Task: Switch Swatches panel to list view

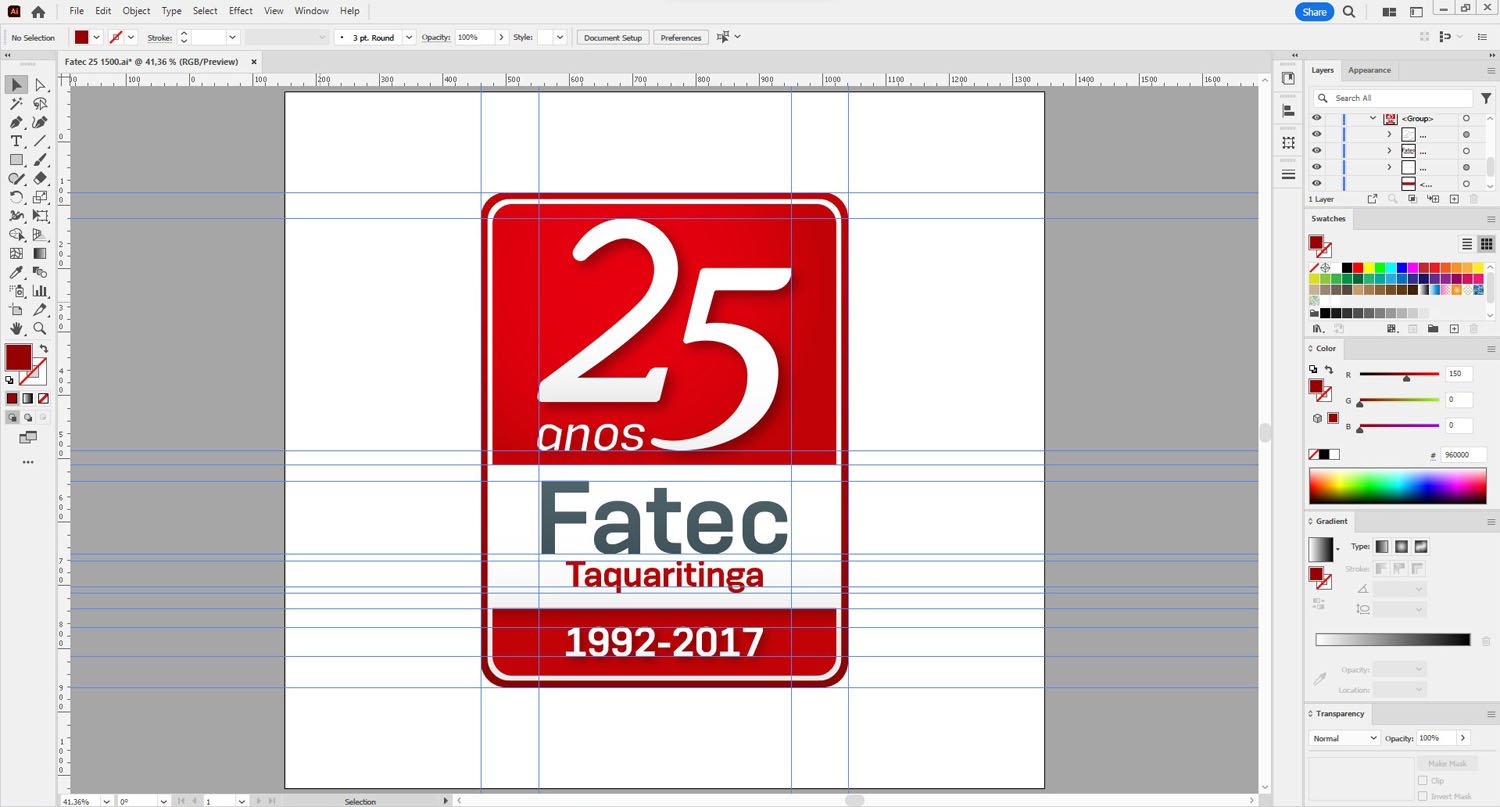Action: (1467, 244)
